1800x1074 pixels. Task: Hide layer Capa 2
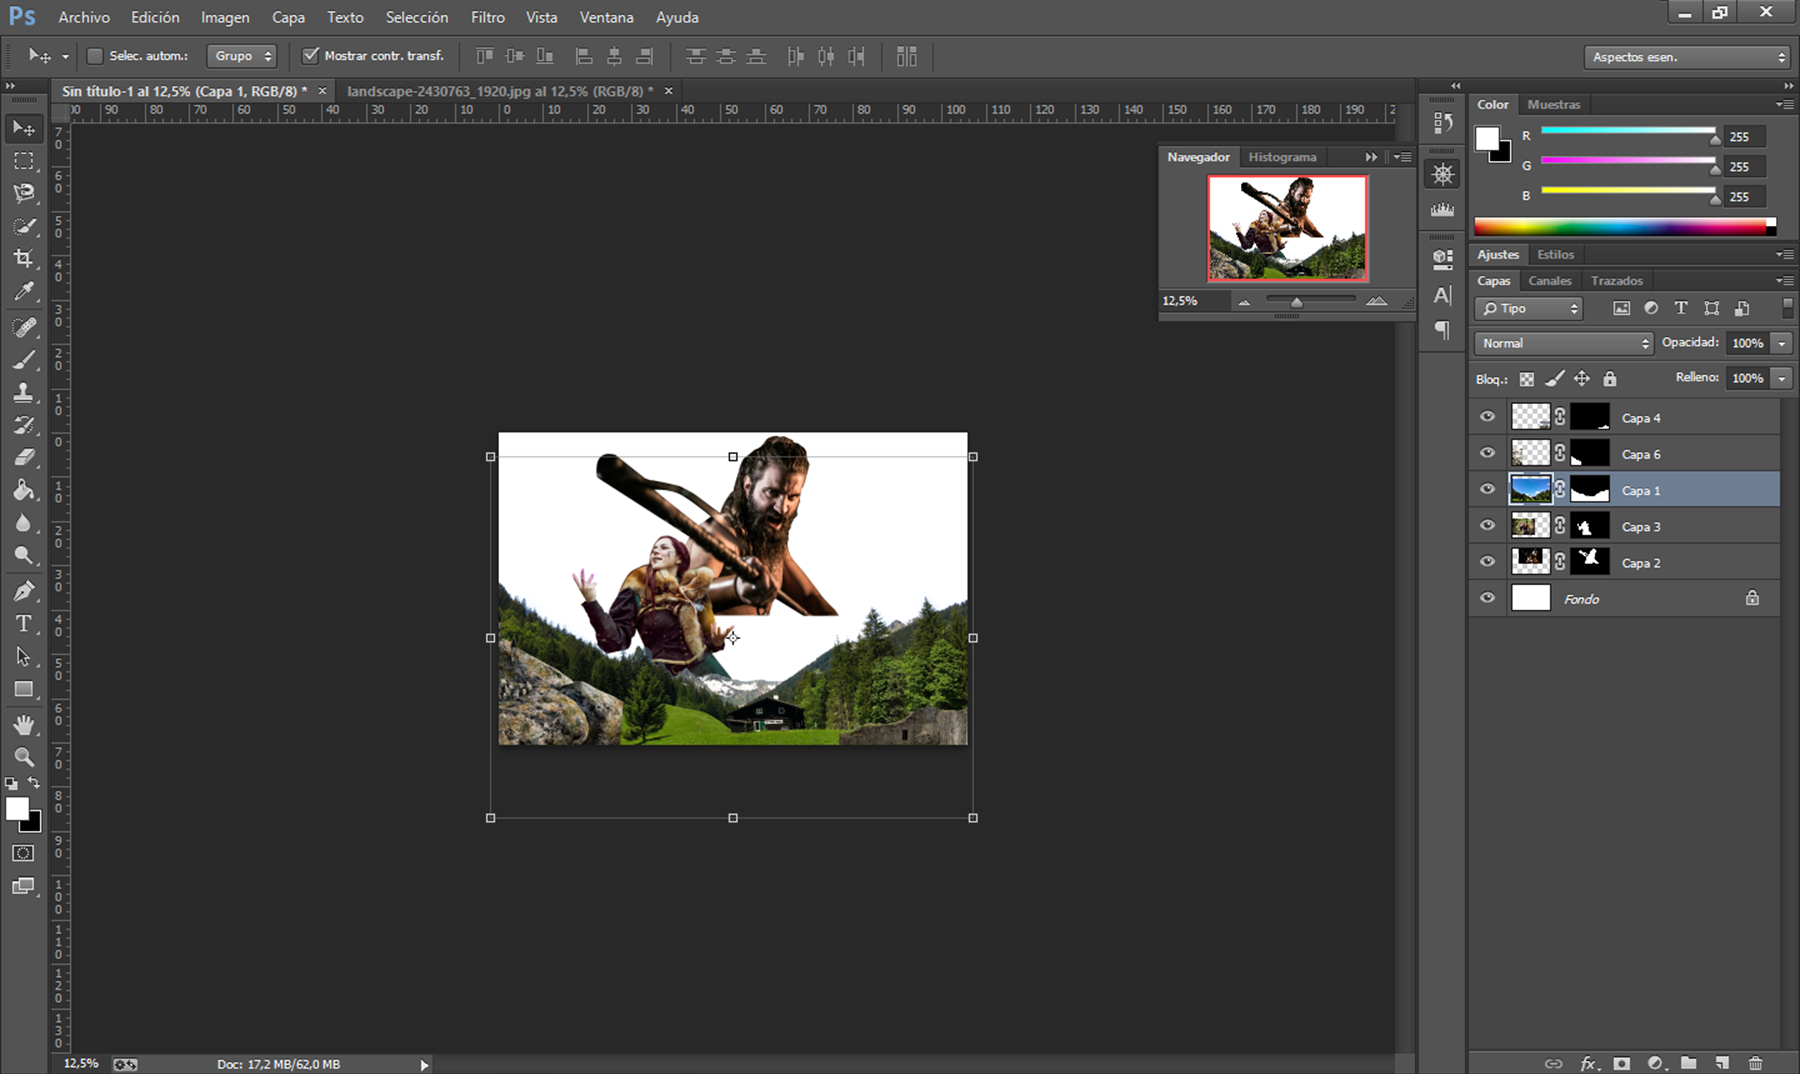coord(1487,561)
